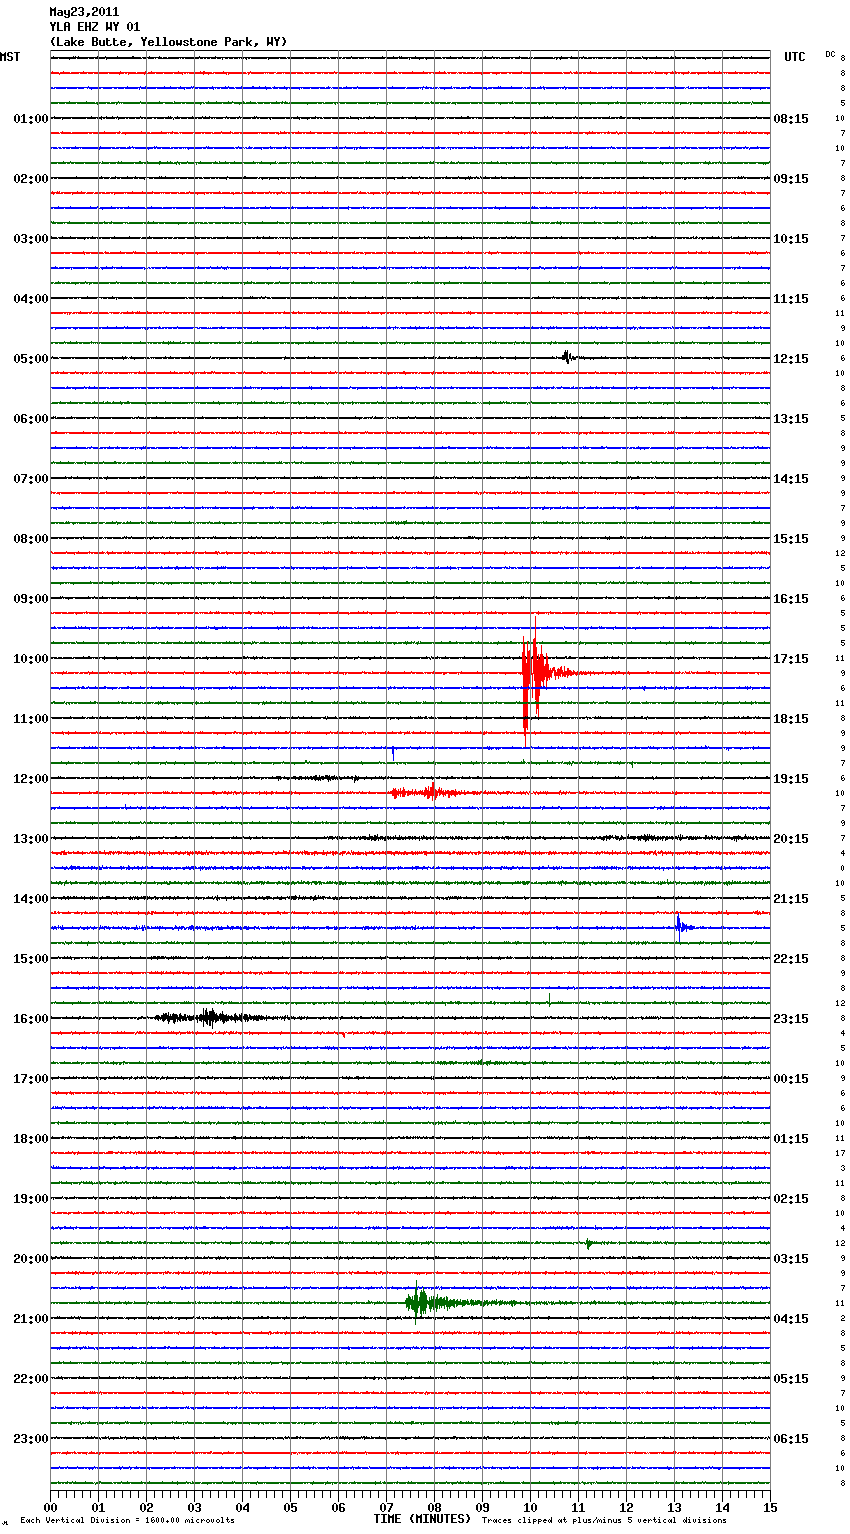Click the 10 tick on the minutes axis

(531, 1507)
